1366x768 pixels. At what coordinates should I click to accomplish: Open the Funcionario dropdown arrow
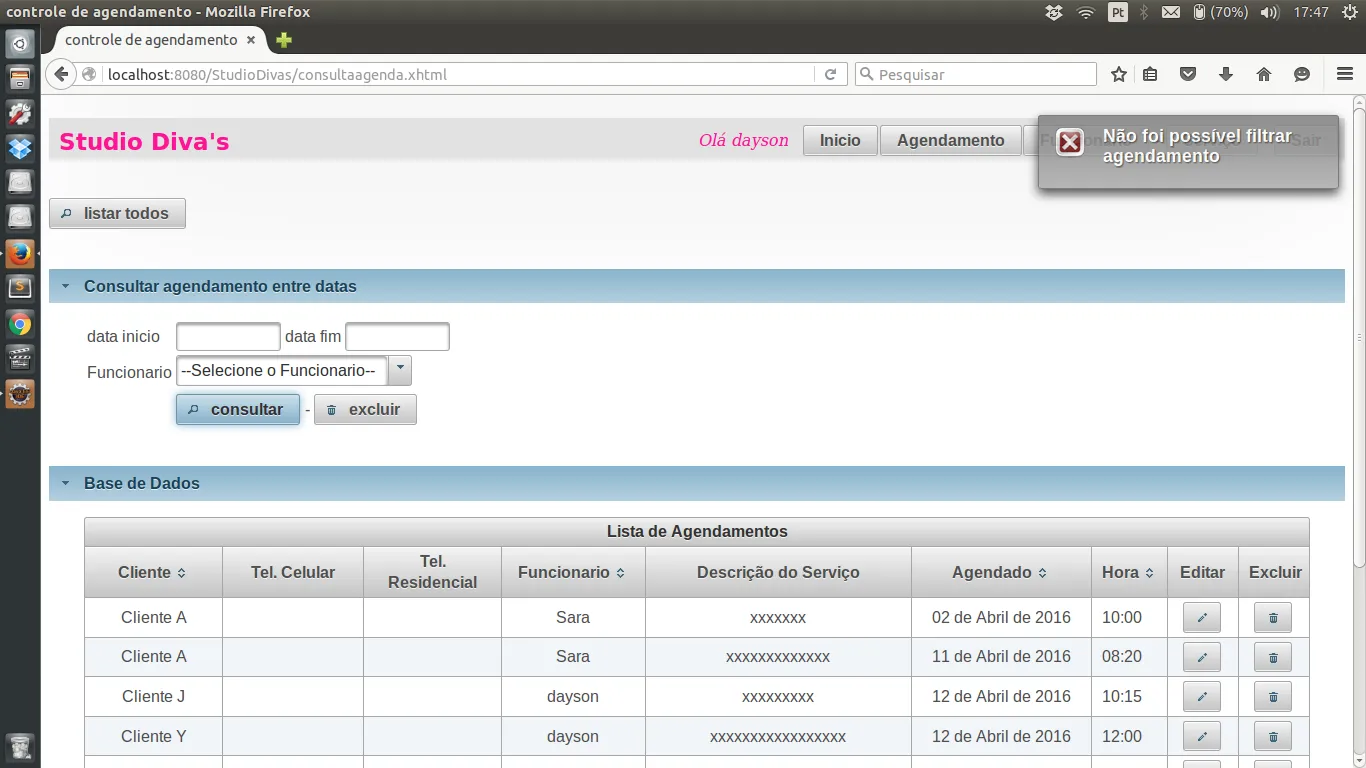tap(399, 370)
